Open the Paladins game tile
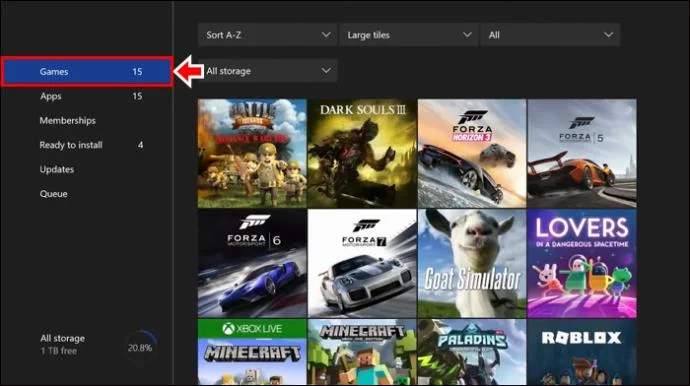Viewport: 690px width, 386px height. 472,352
